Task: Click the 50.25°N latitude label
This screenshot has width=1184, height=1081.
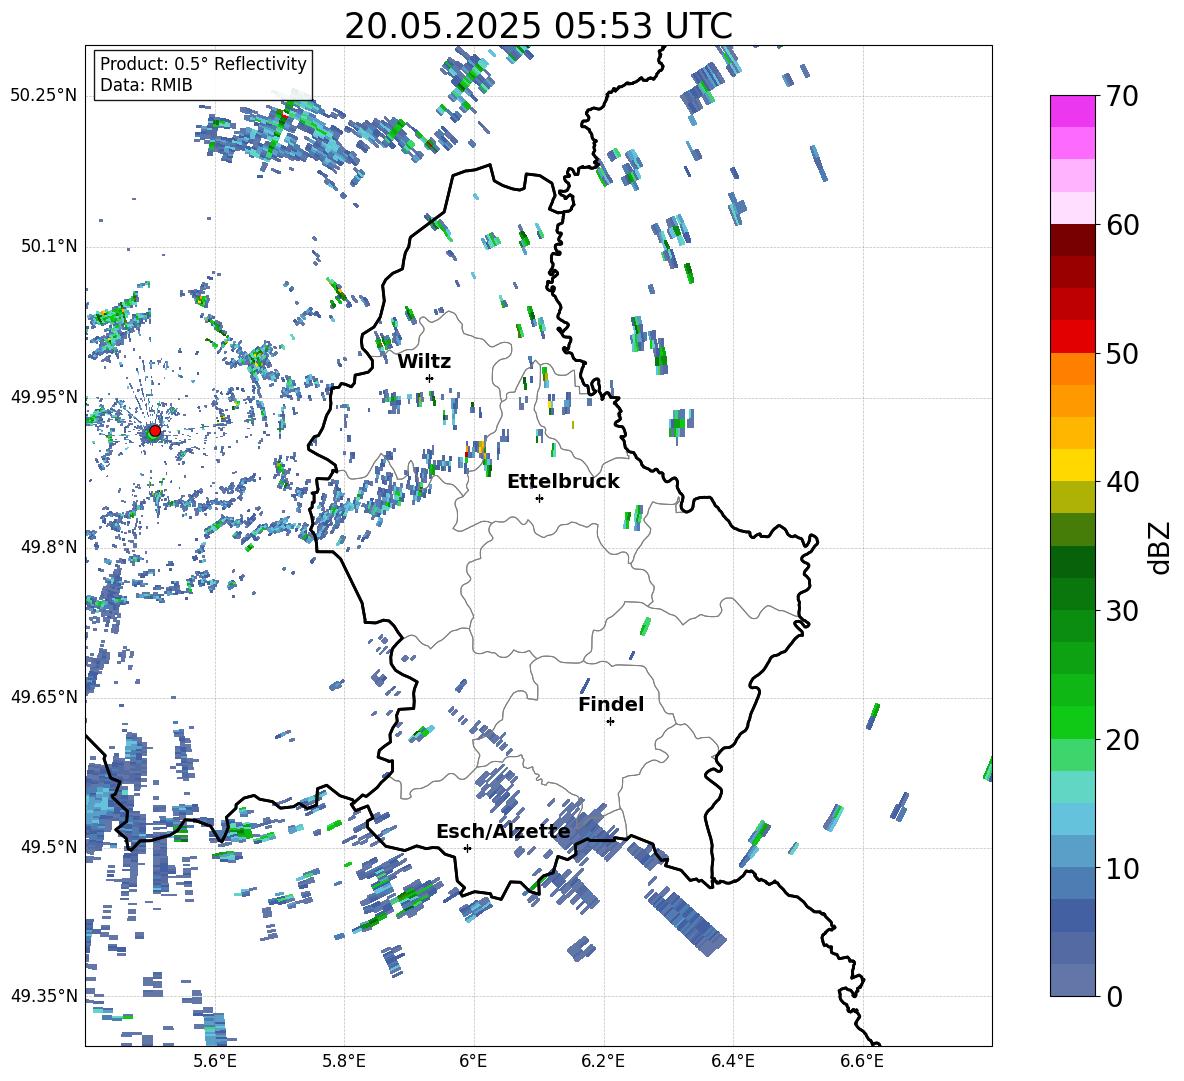Action: pos(44,95)
